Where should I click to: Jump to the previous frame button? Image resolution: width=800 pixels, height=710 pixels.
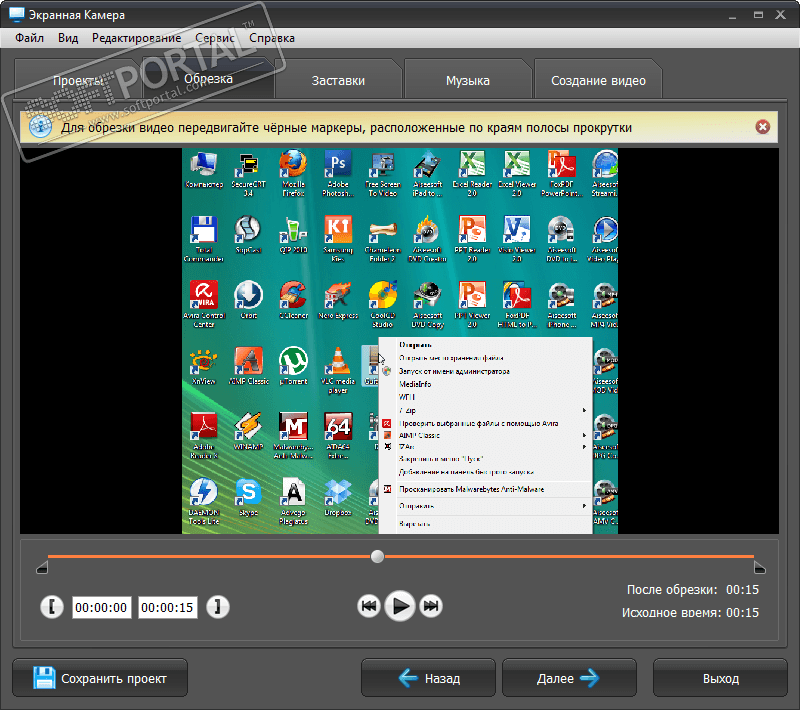pos(368,606)
